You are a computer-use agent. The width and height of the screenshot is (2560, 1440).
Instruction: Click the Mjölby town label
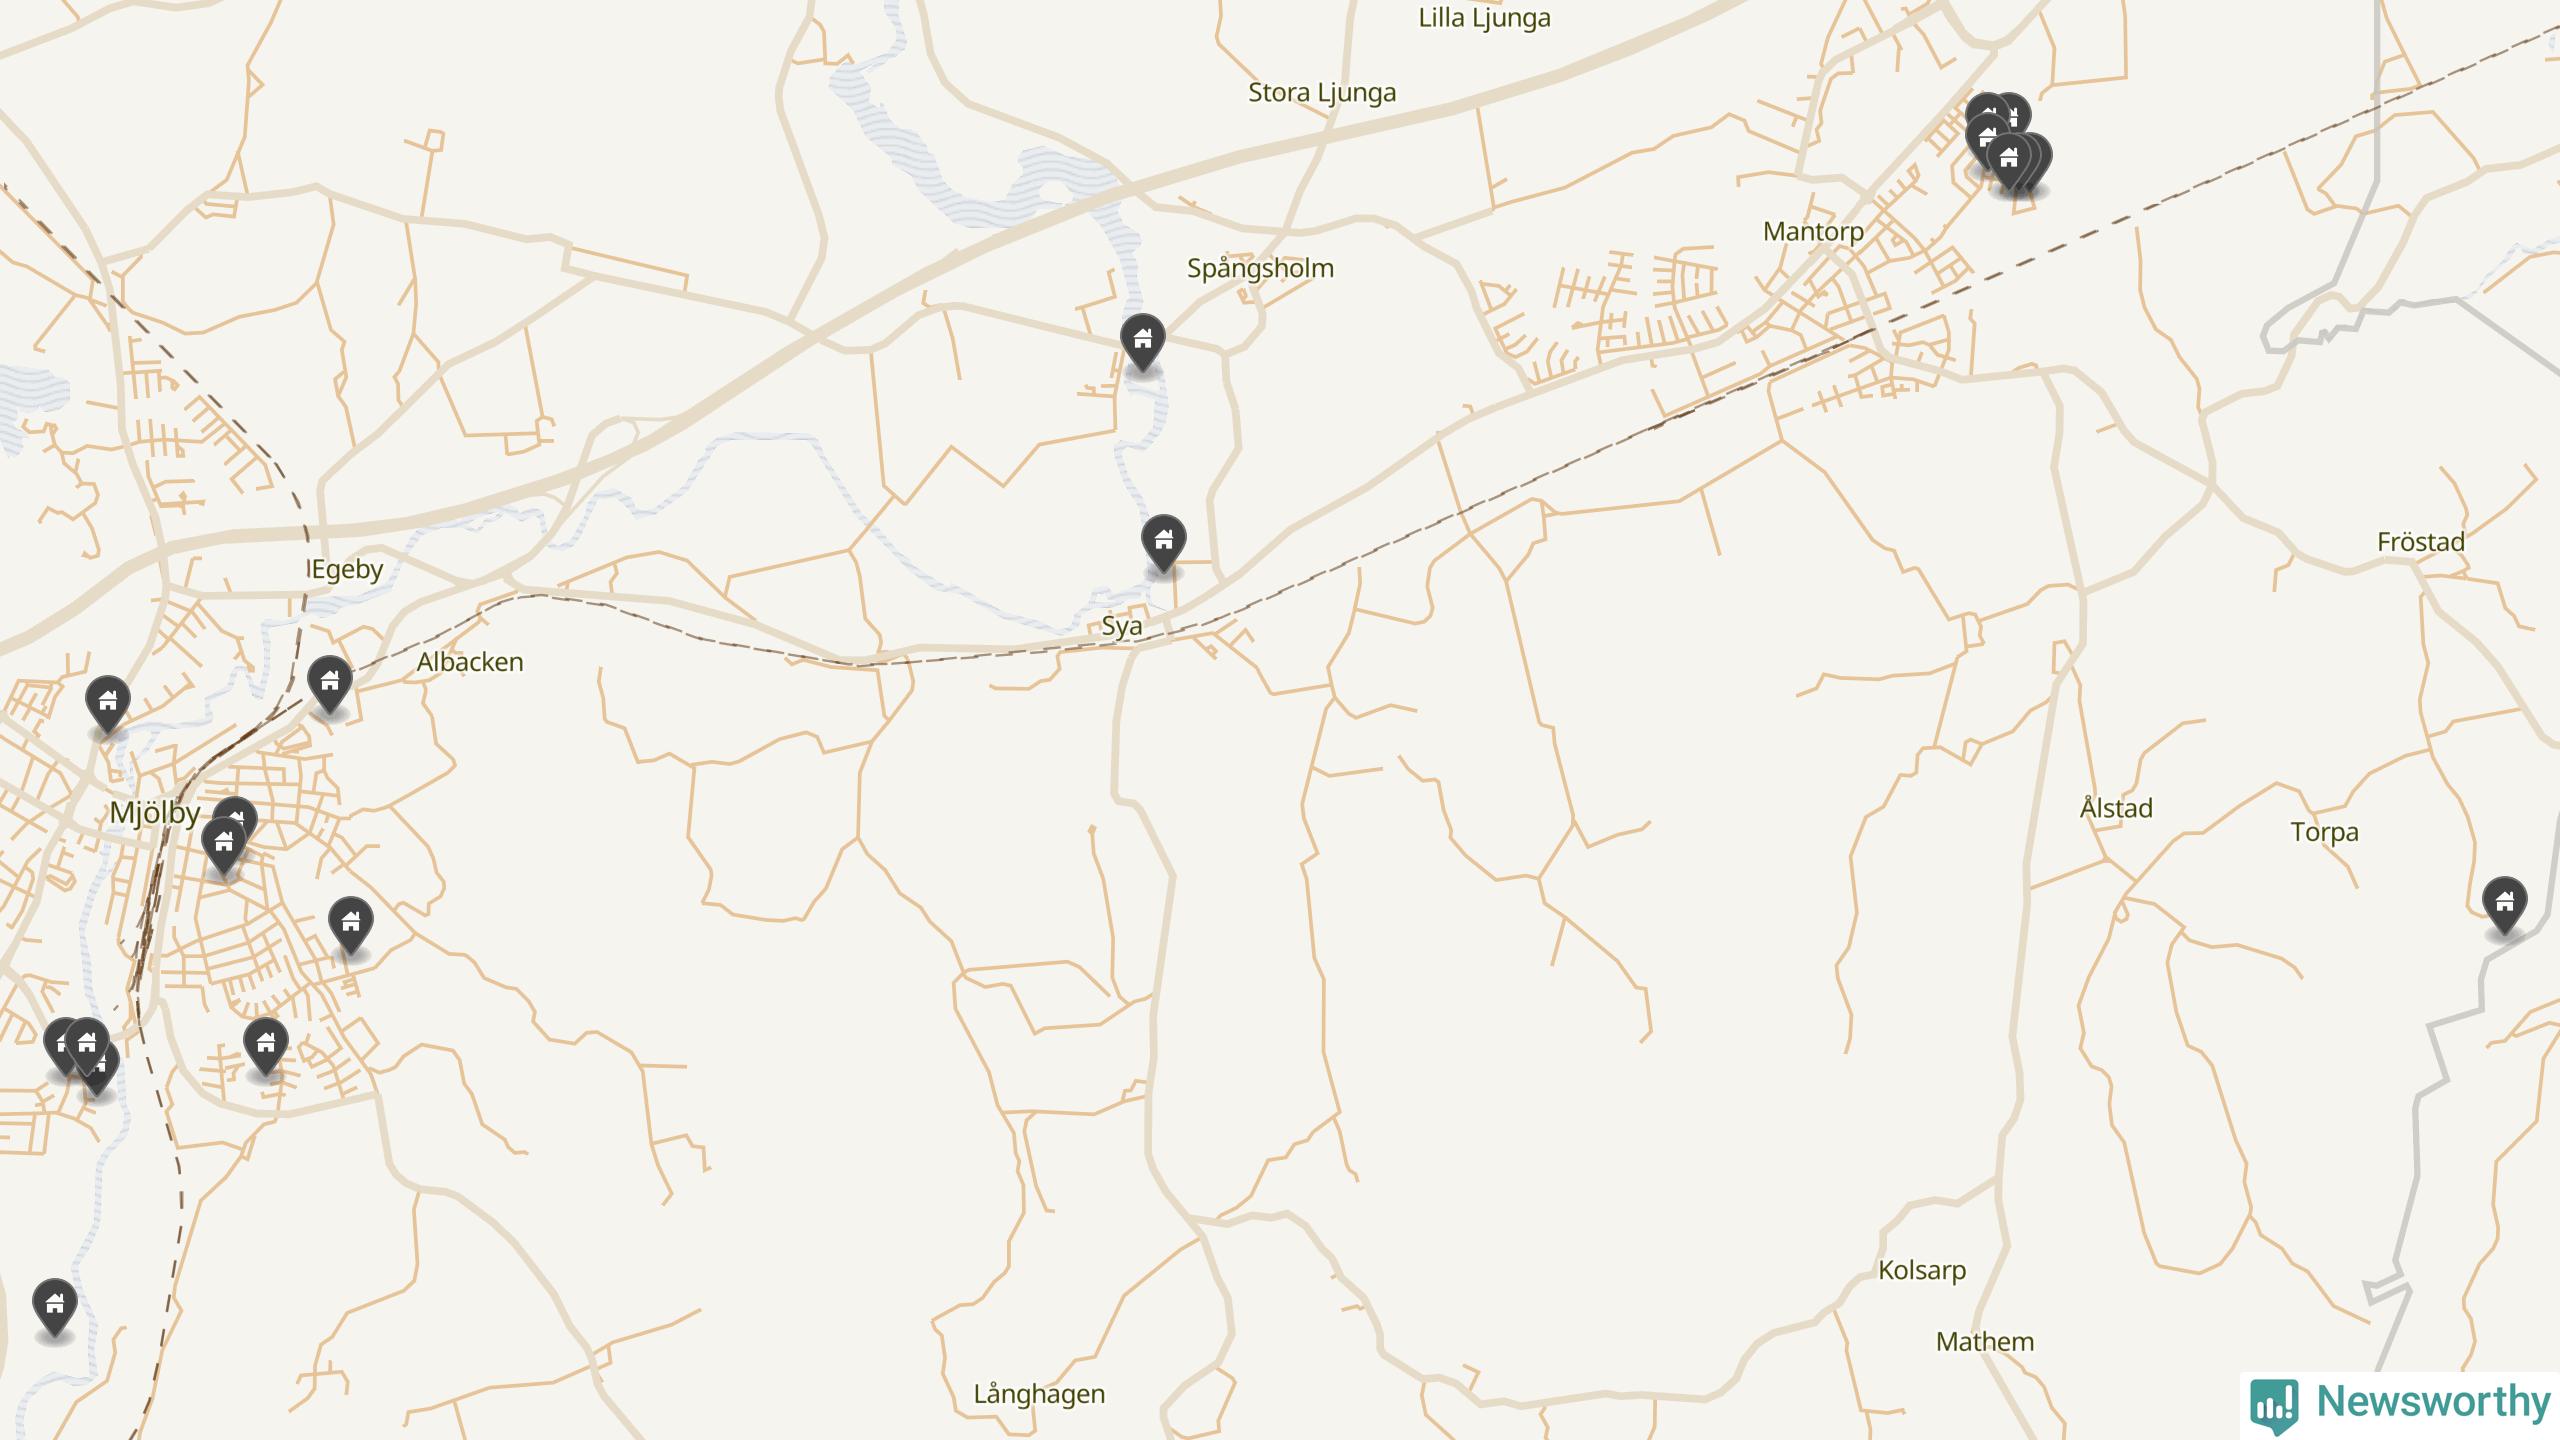pos(154,812)
